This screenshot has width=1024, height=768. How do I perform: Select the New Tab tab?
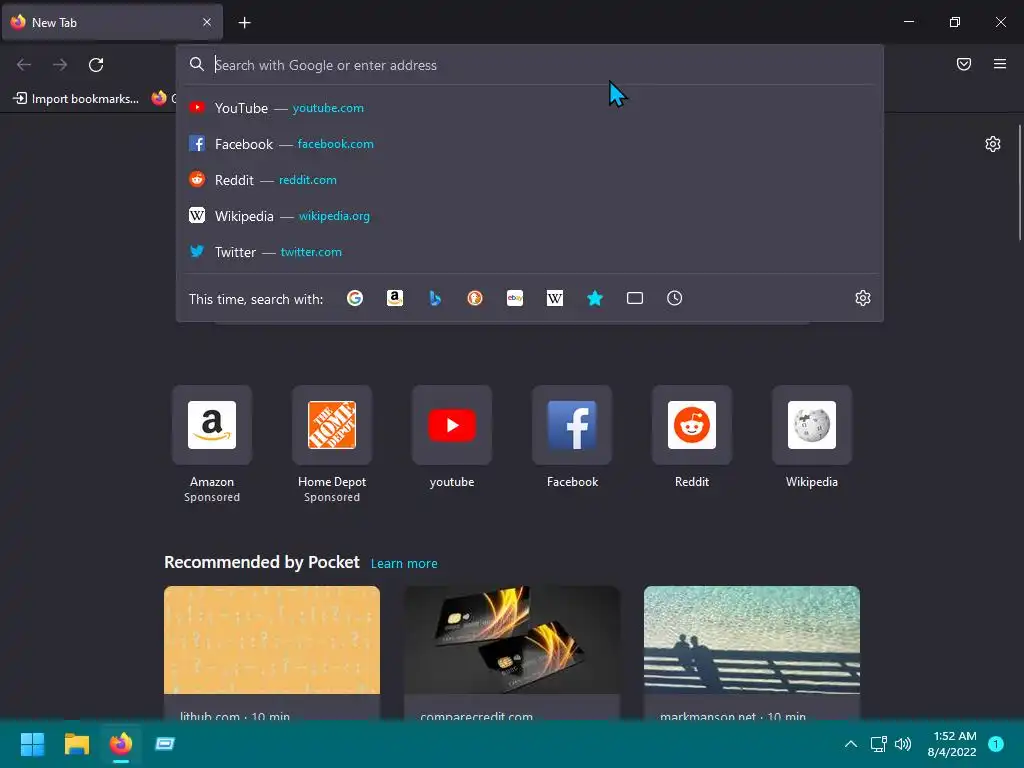(x=112, y=22)
